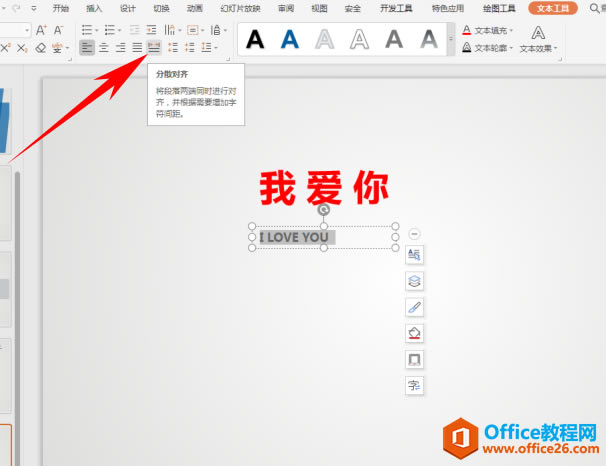606x466 pixels.
Task: Click the shape fill bucket icon
Action: point(414,333)
